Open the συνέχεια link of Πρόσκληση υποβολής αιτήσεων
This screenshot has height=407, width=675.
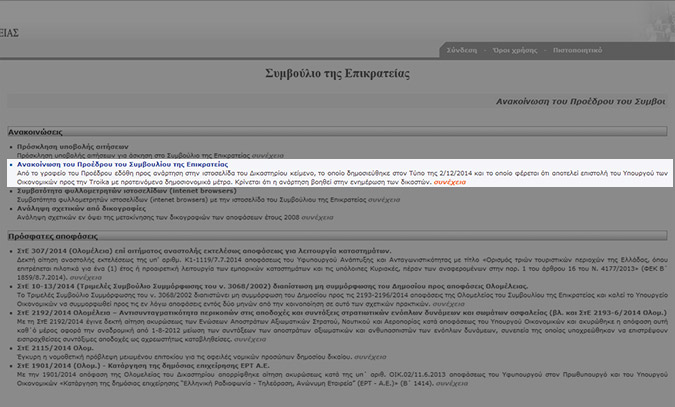tap(267, 155)
